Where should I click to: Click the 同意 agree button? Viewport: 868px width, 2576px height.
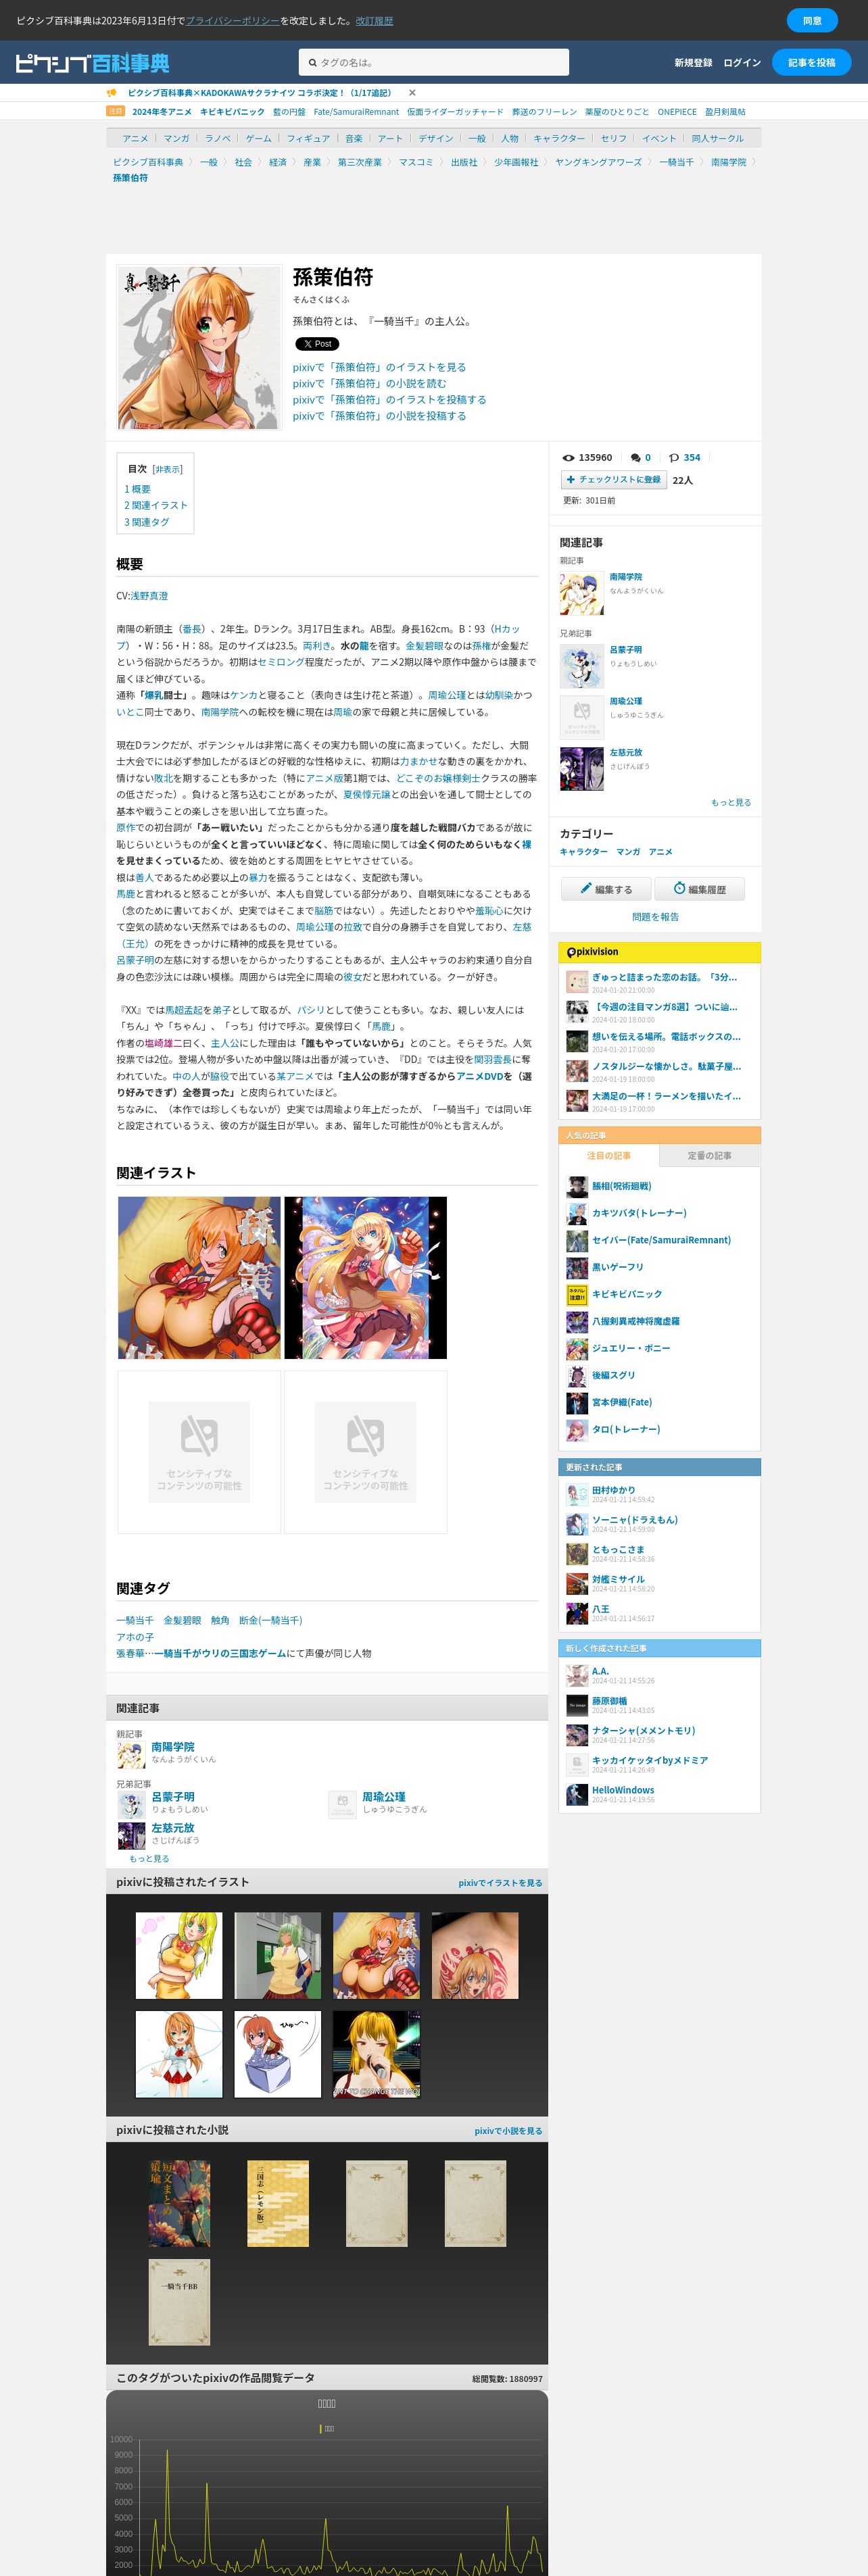pyautogui.click(x=812, y=20)
